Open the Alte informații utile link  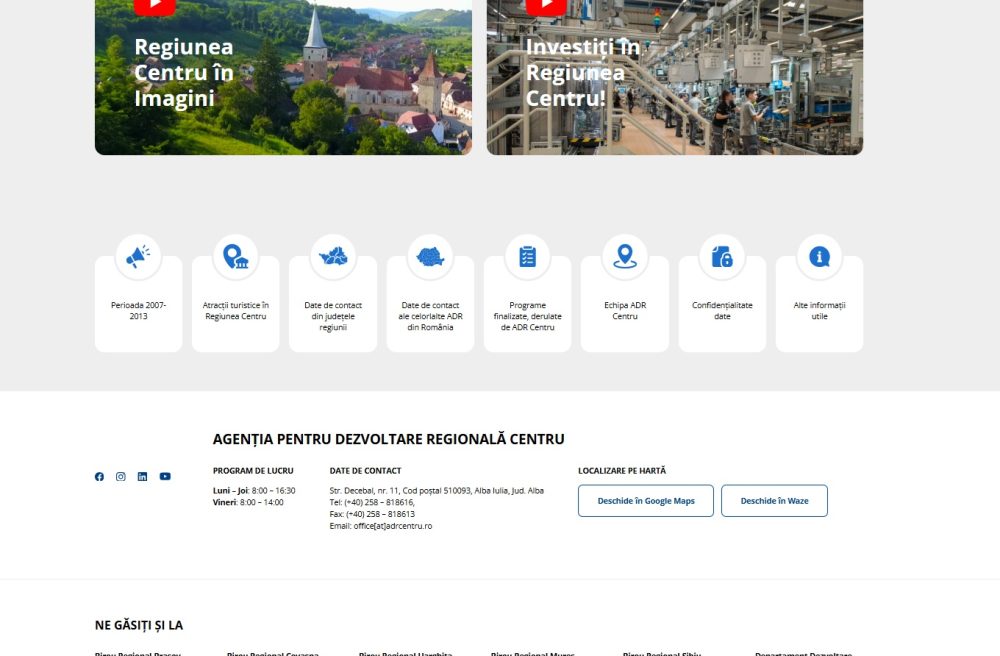(819, 311)
